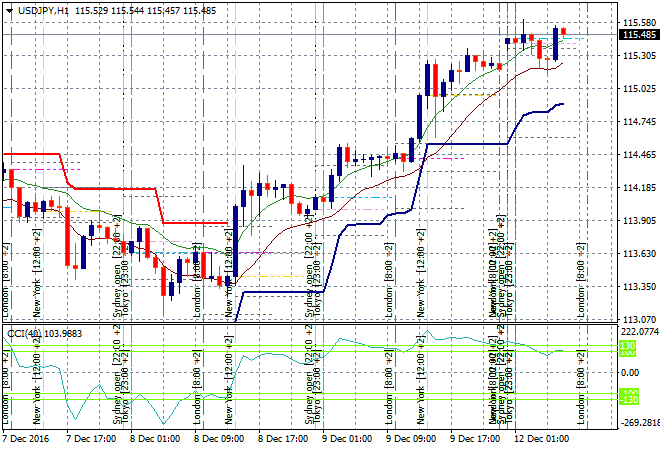The height and width of the screenshot is (450, 660).
Task: Click the USDJPY,H1 chart title text
Action: 40,10
